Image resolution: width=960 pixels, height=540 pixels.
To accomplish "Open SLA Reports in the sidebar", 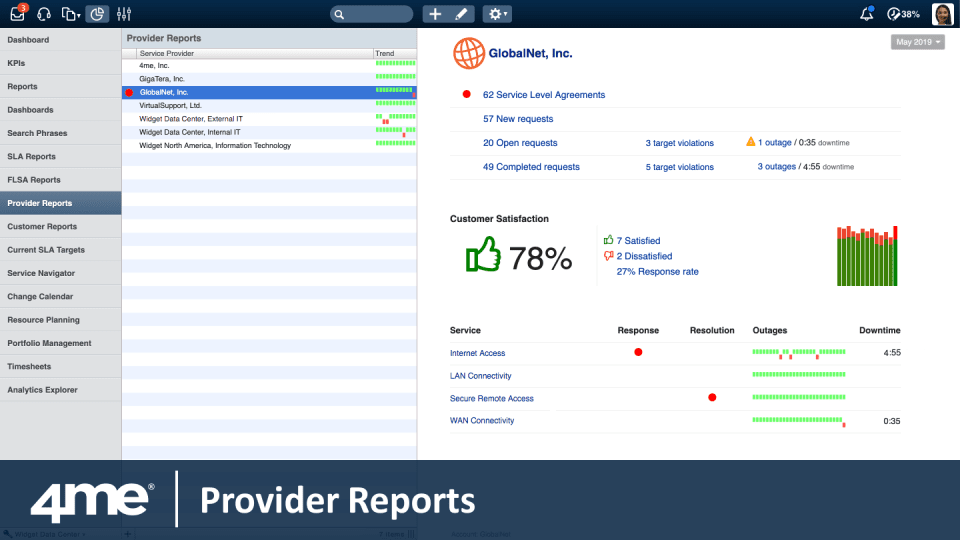I will pos(32,157).
